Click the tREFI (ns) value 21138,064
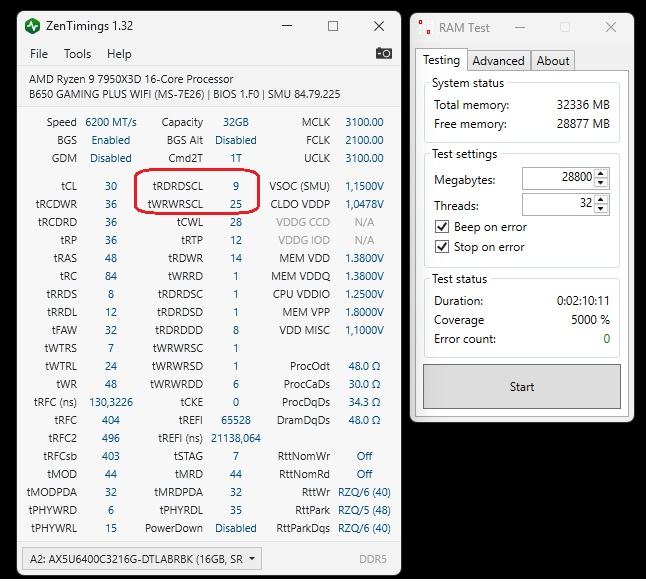 [236, 438]
